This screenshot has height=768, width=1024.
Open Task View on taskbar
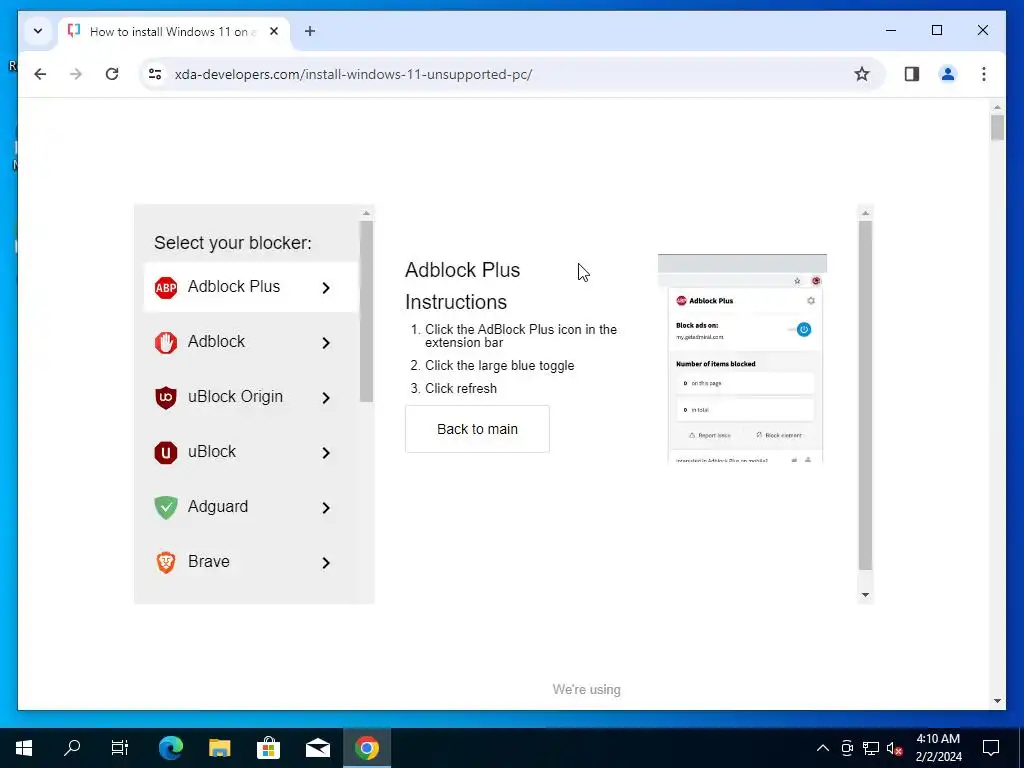120,748
